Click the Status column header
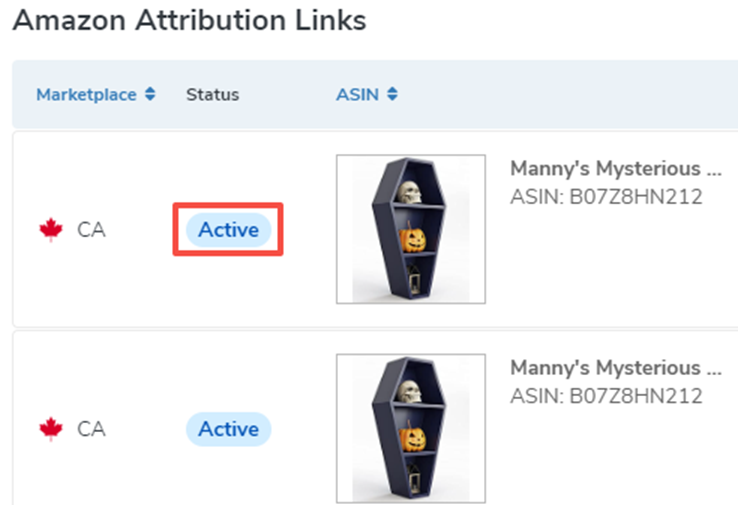738x505 pixels. 212,95
